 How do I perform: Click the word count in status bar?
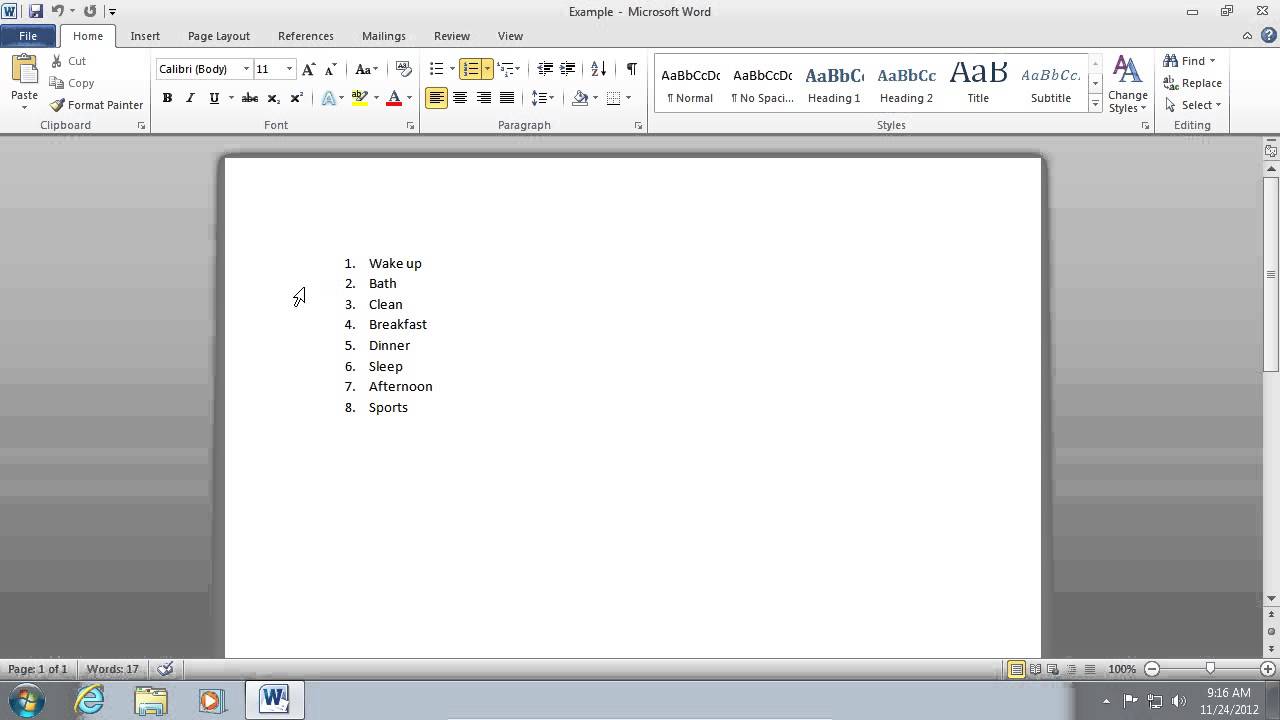click(113, 669)
